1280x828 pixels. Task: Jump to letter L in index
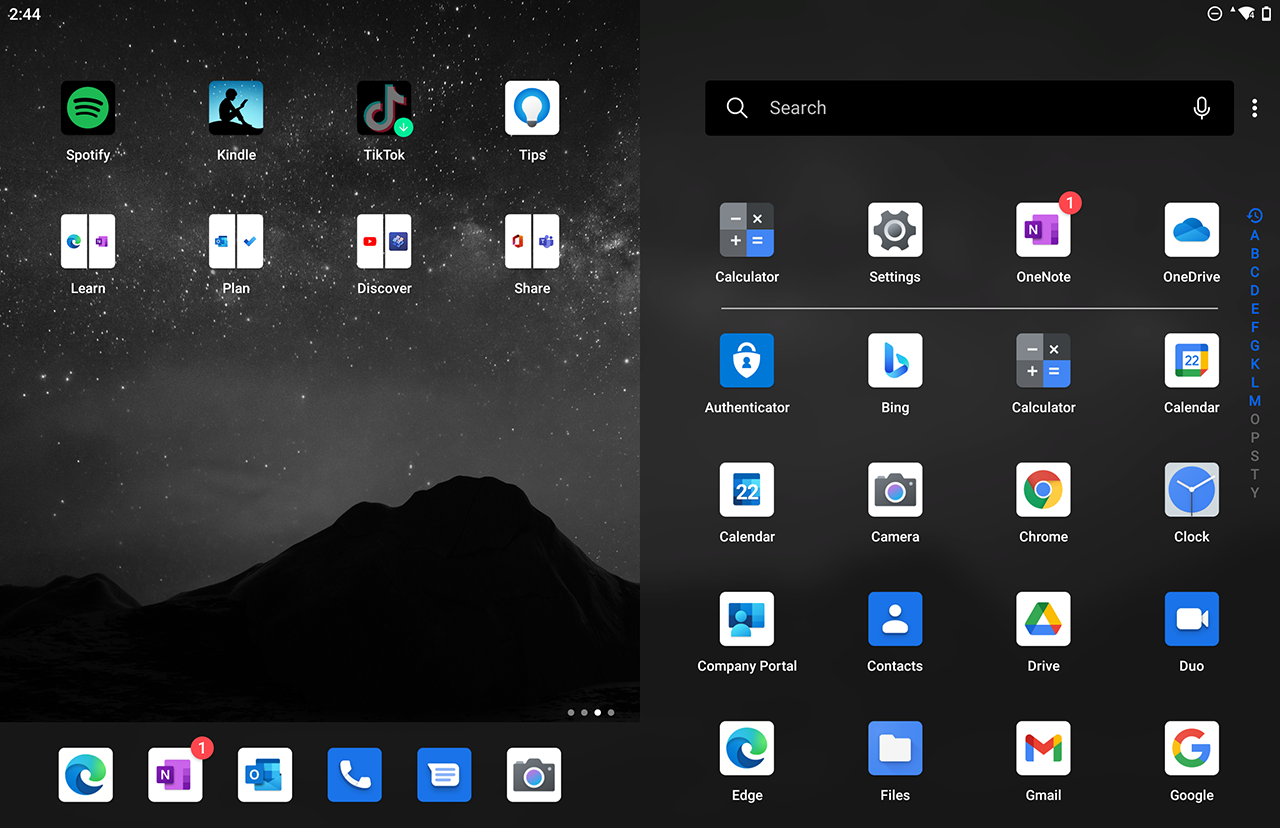(1255, 382)
